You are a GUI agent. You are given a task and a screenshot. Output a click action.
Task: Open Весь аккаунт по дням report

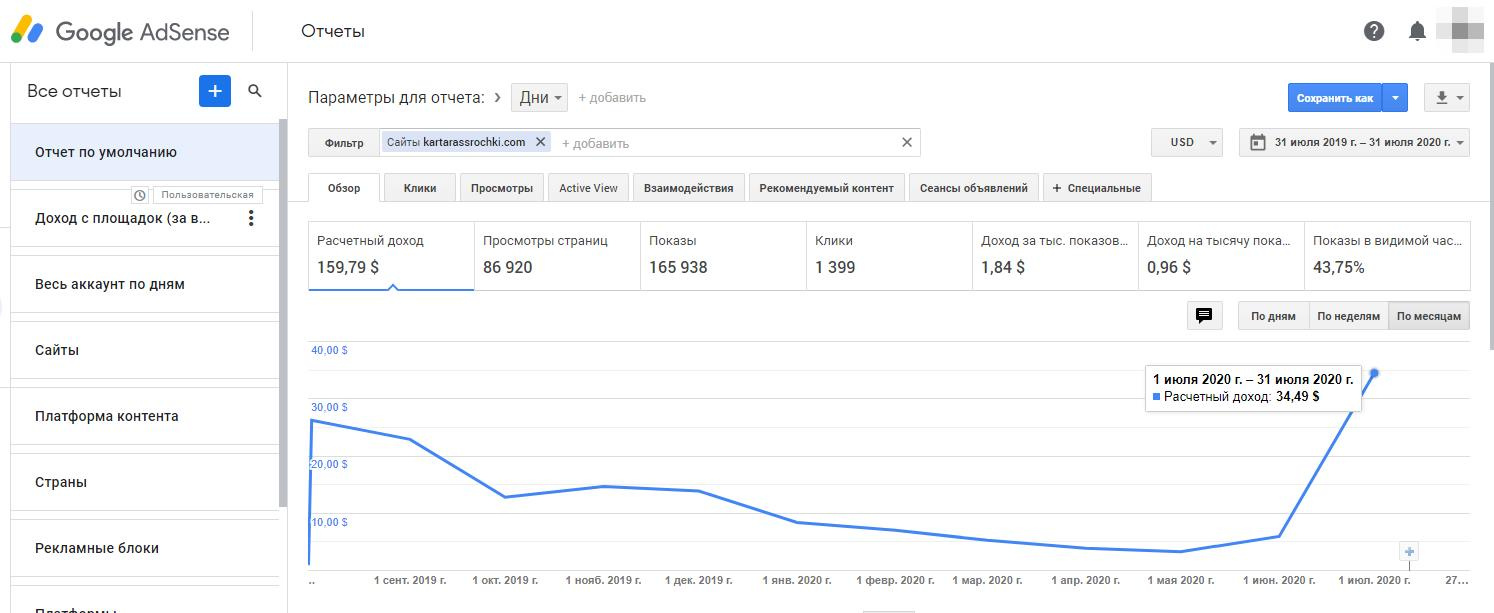coord(145,284)
